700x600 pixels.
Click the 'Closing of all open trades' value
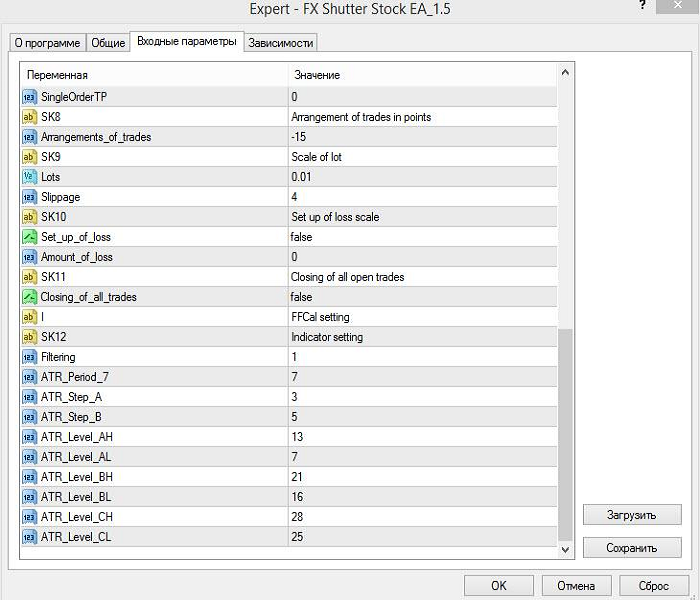click(347, 277)
